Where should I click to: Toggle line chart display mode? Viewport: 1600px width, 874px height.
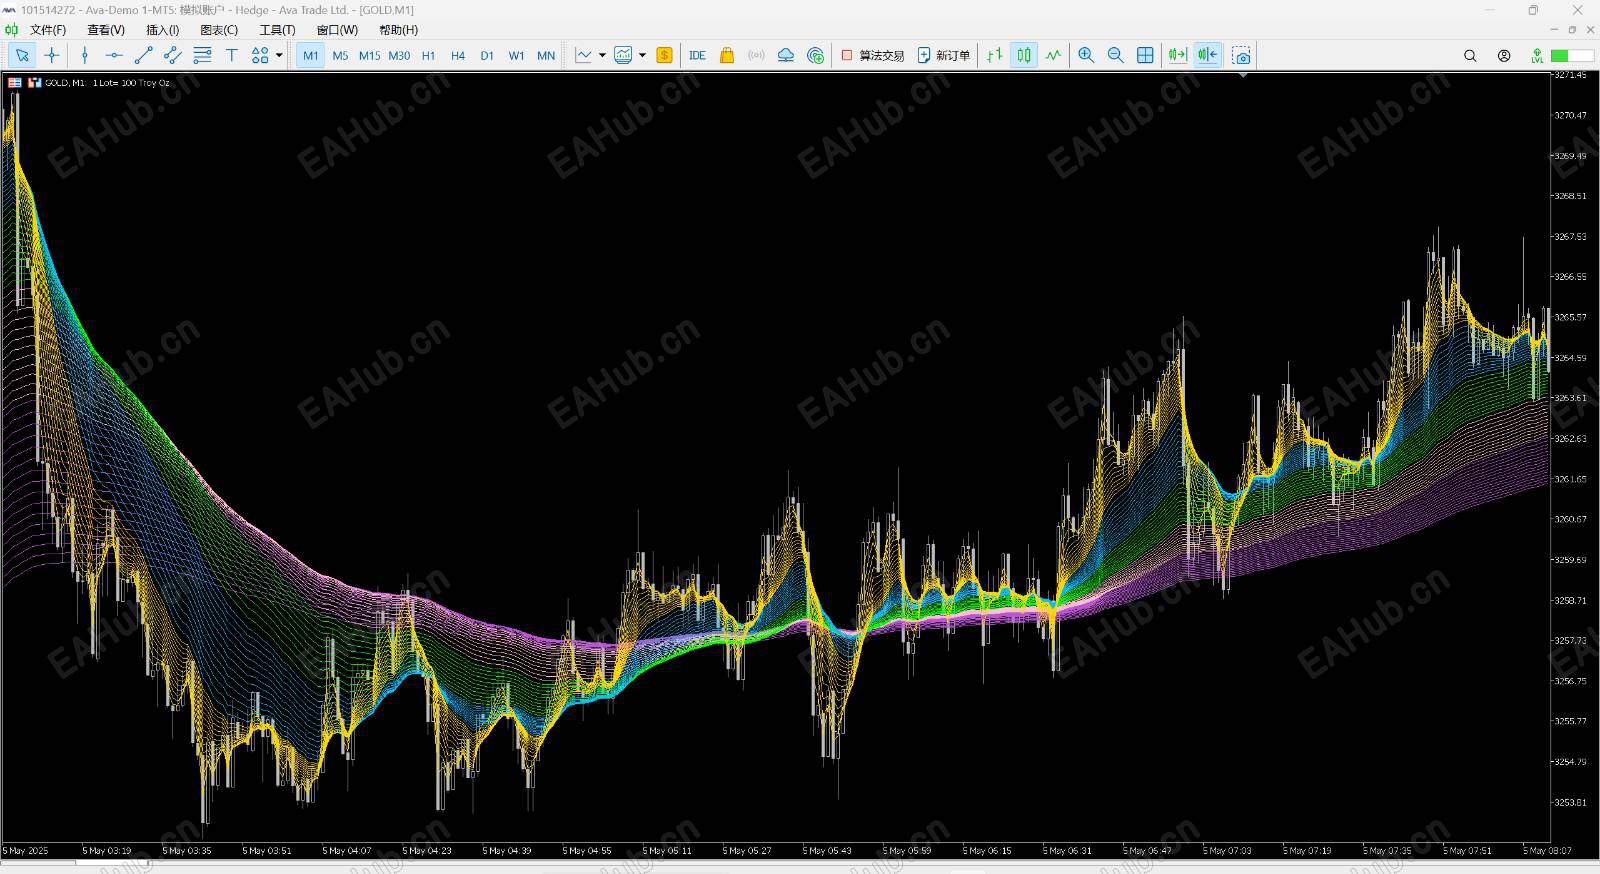pyautogui.click(x=1053, y=56)
